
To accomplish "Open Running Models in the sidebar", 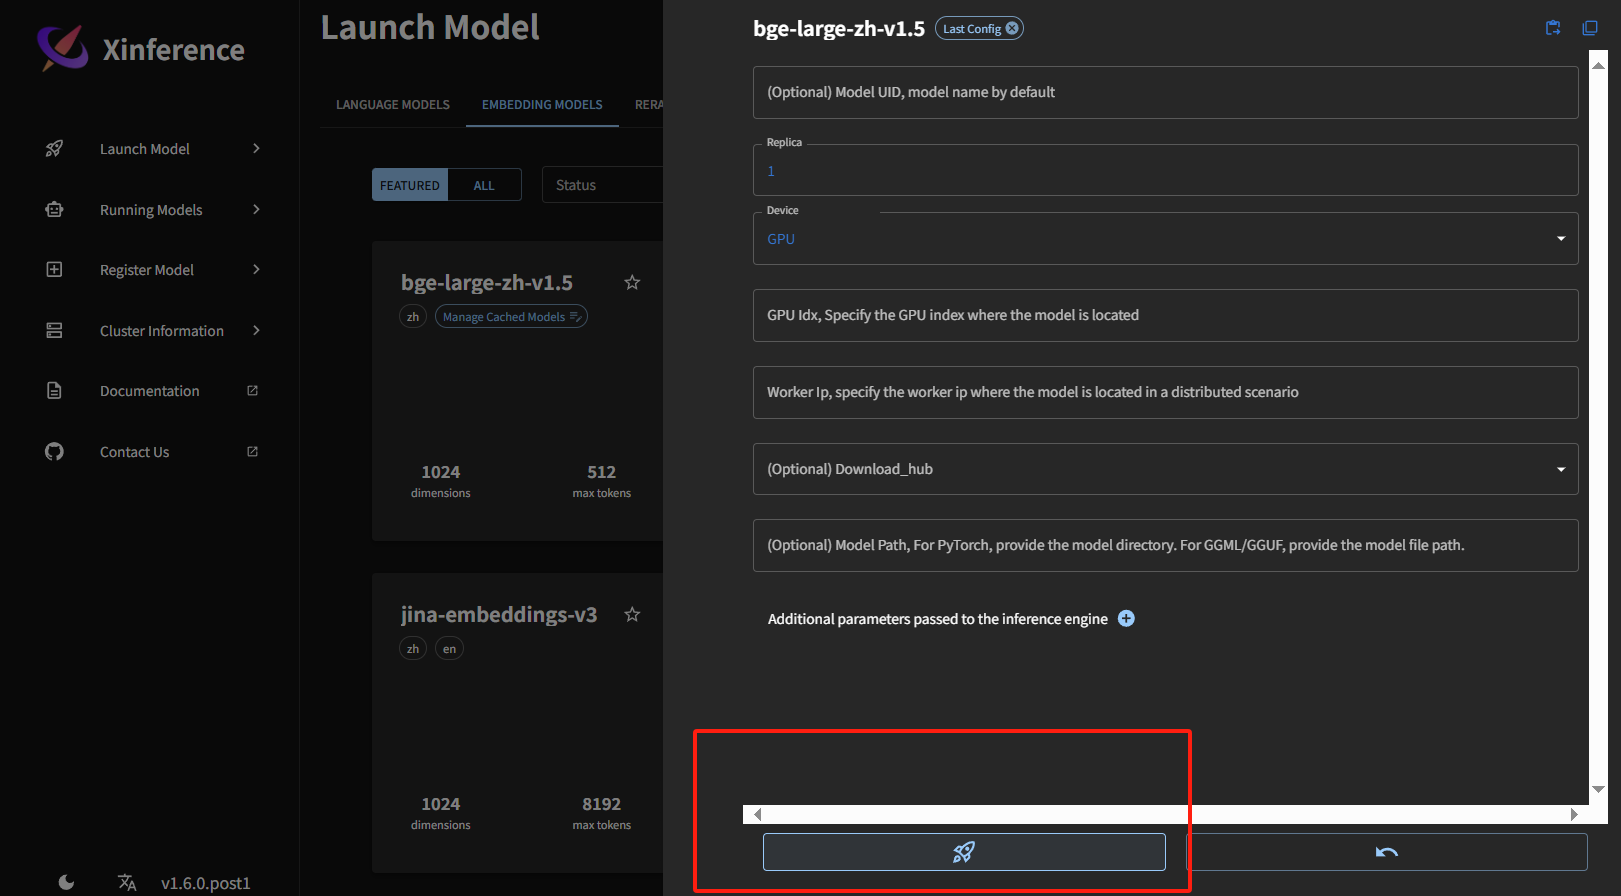I will pos(151,210).
